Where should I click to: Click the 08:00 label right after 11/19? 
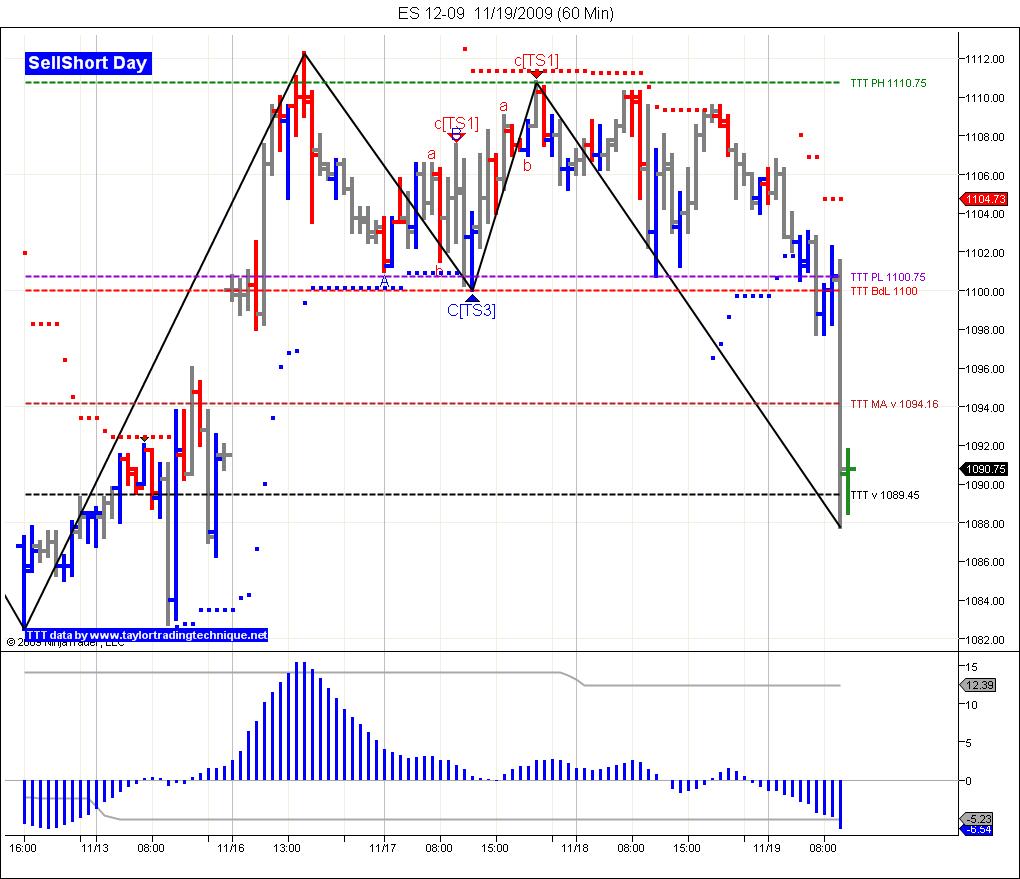pos(823,848)
